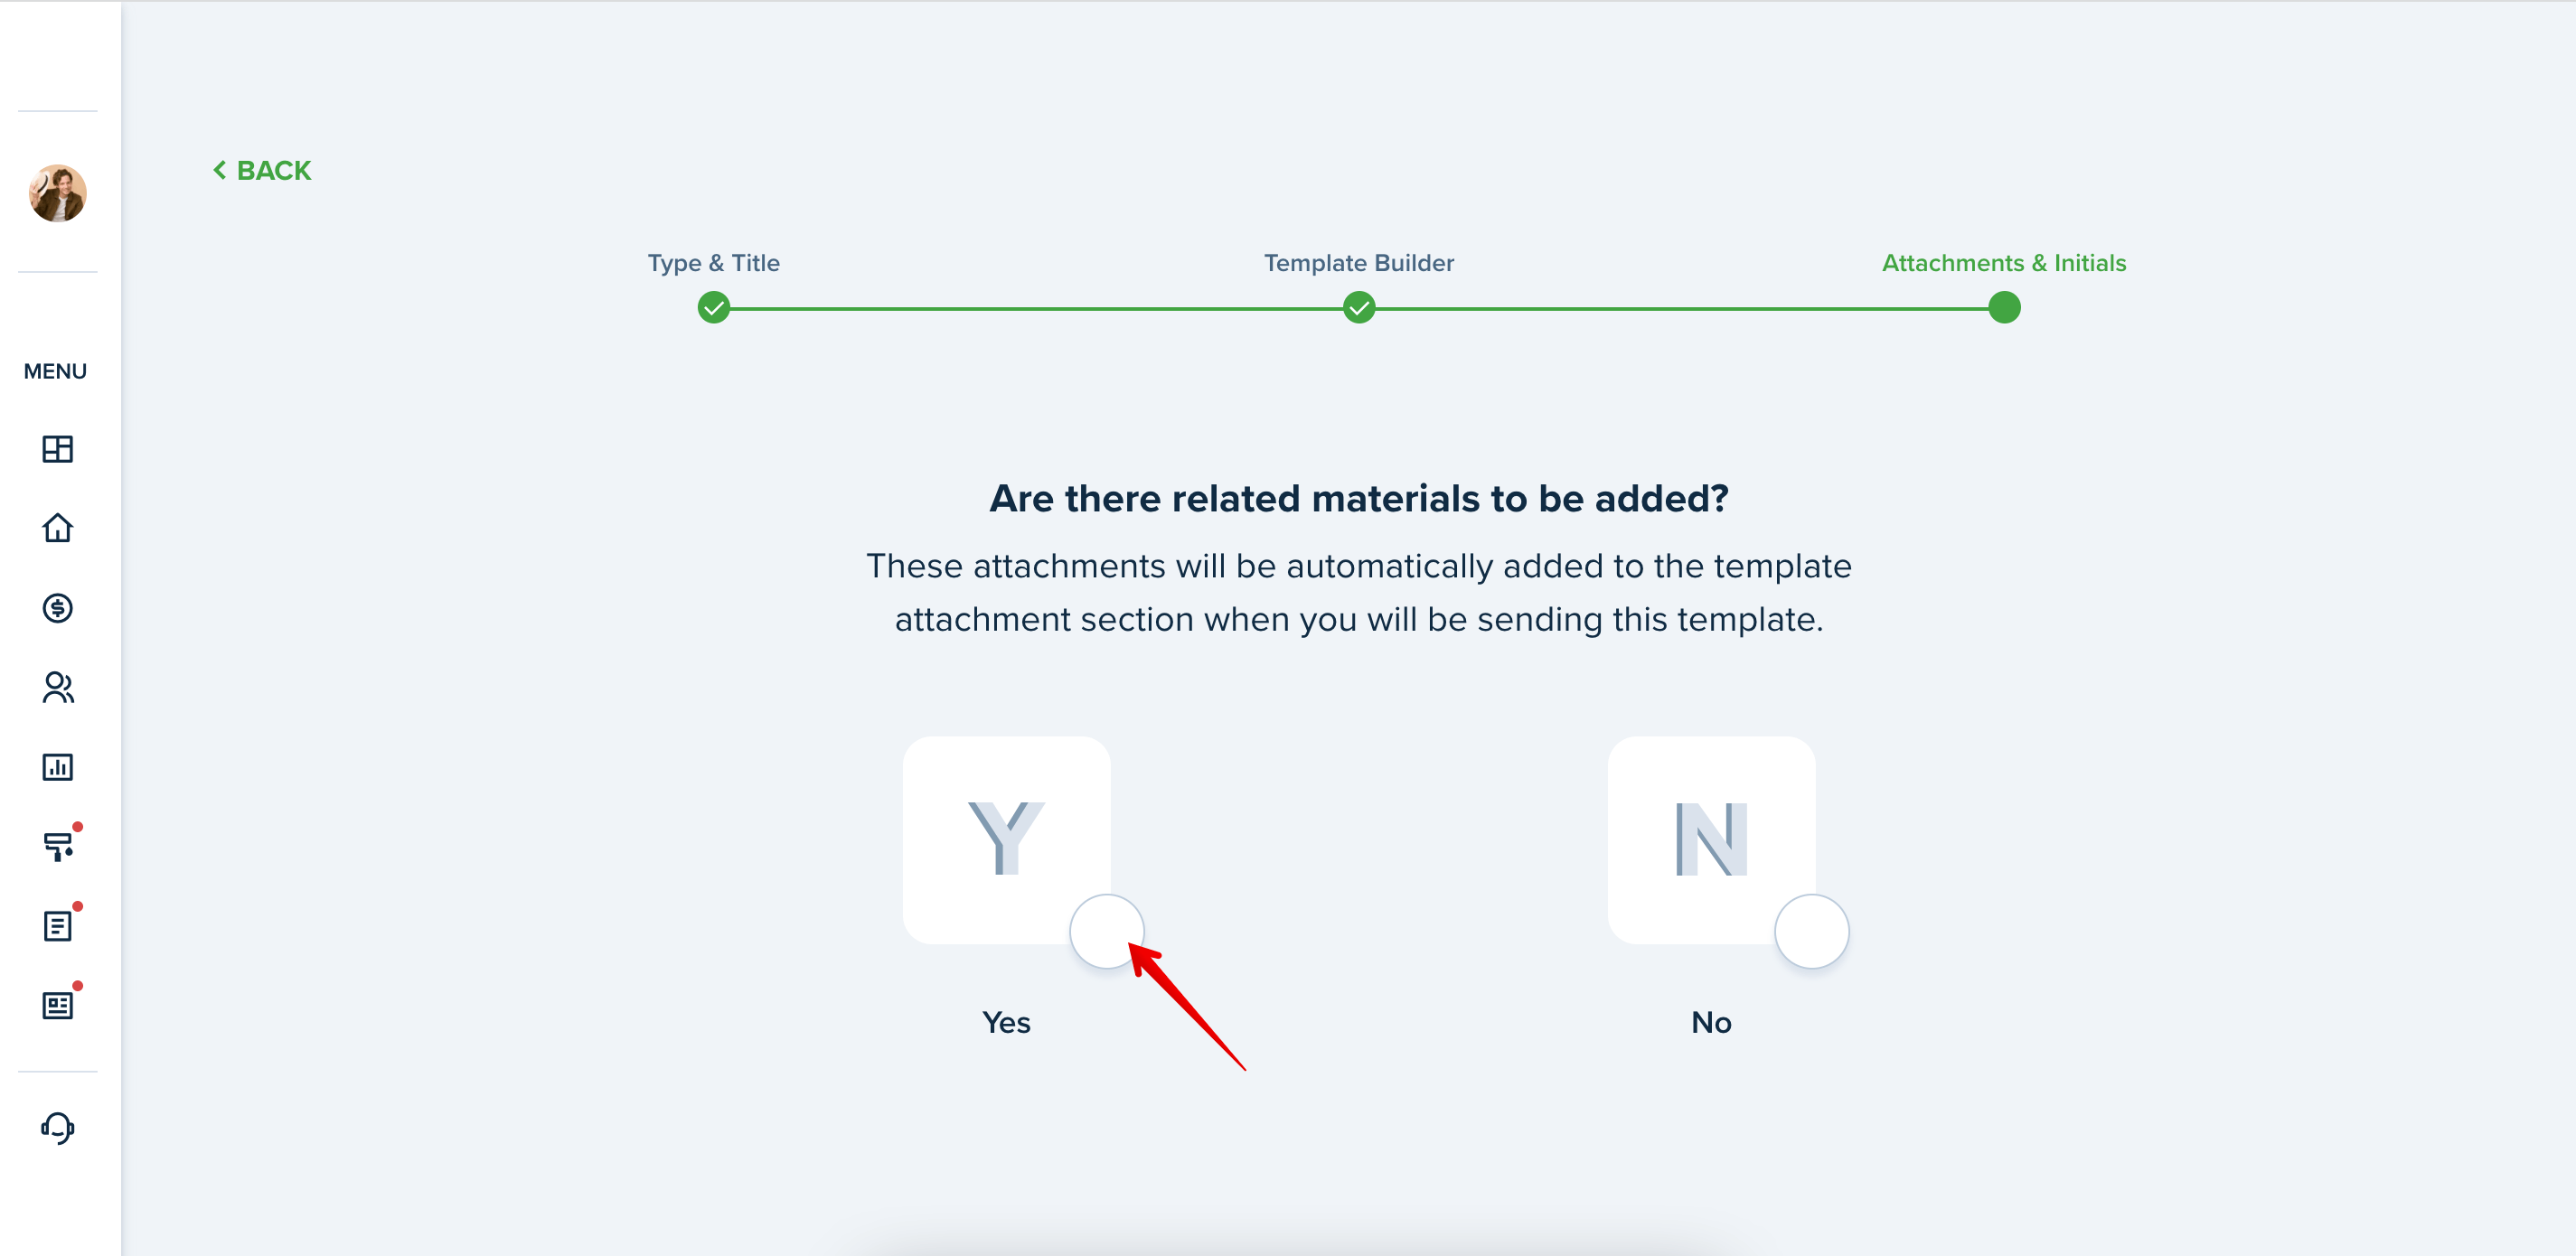Click the Yes label text
Viewport: 2576px width, 1256px height.
click(1006, 1022)
